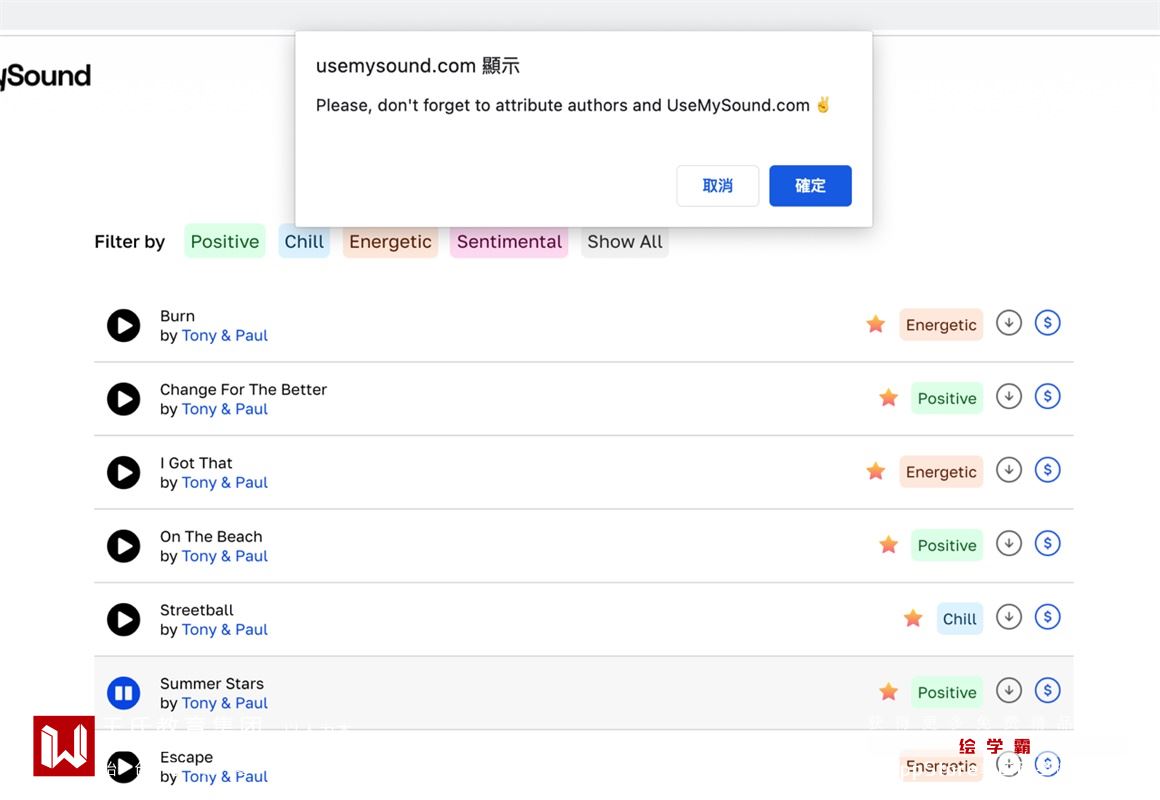Click dollar icon for Burn track
This screenshot has width=1160, height=800.
(x=1047, y=323)
